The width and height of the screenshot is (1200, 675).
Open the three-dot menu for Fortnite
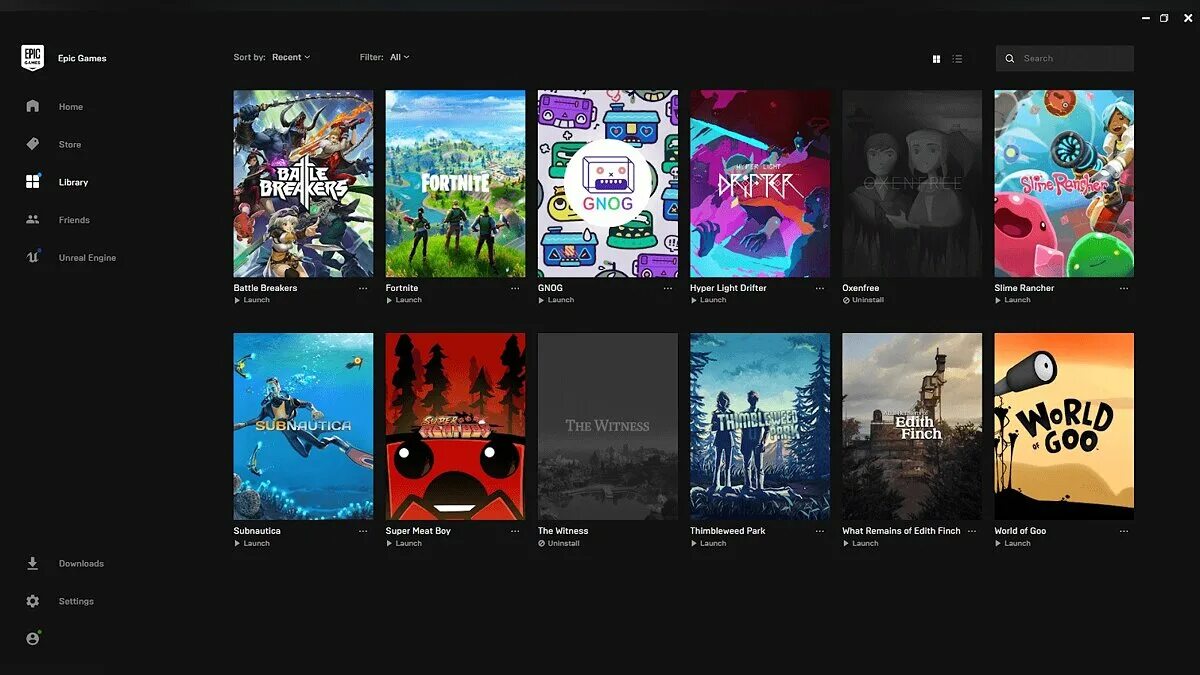[515, 288]
